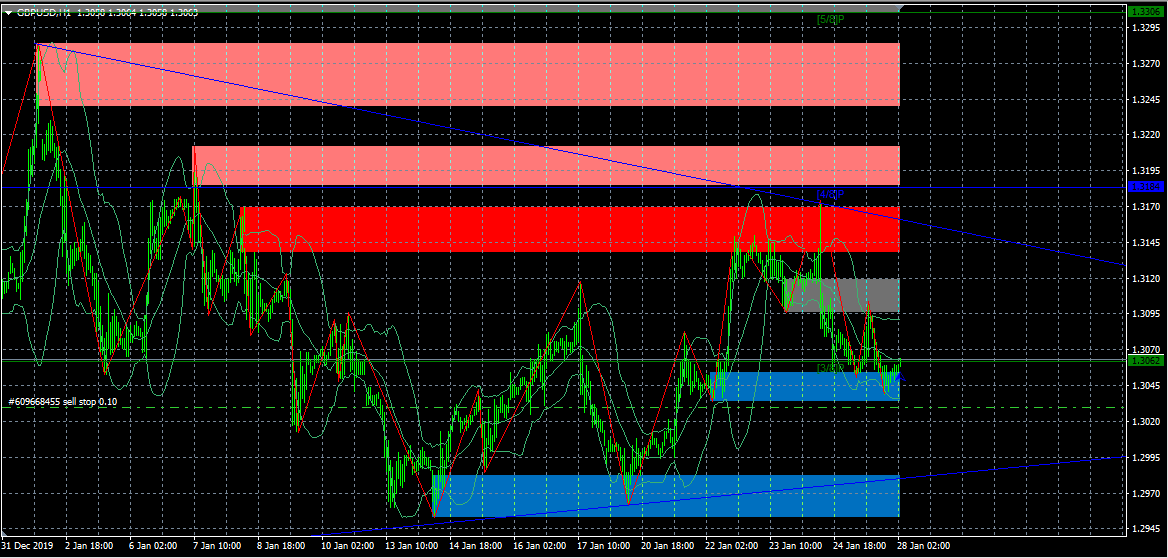1168x558 pixels.
Task: Click the 31 Dec 2019 time label
Action: coord(26,545)
